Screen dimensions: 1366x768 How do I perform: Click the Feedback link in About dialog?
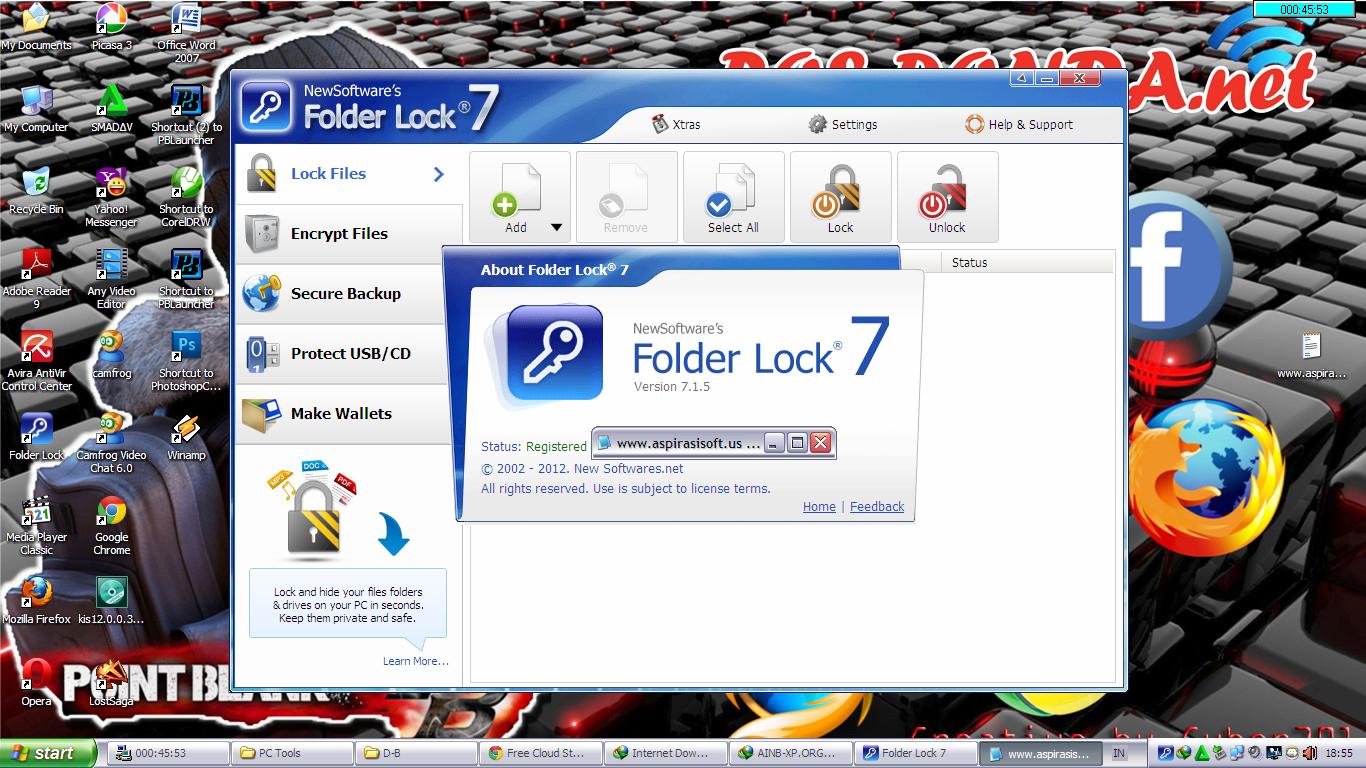pyautogui.click(x=877, y=507)
